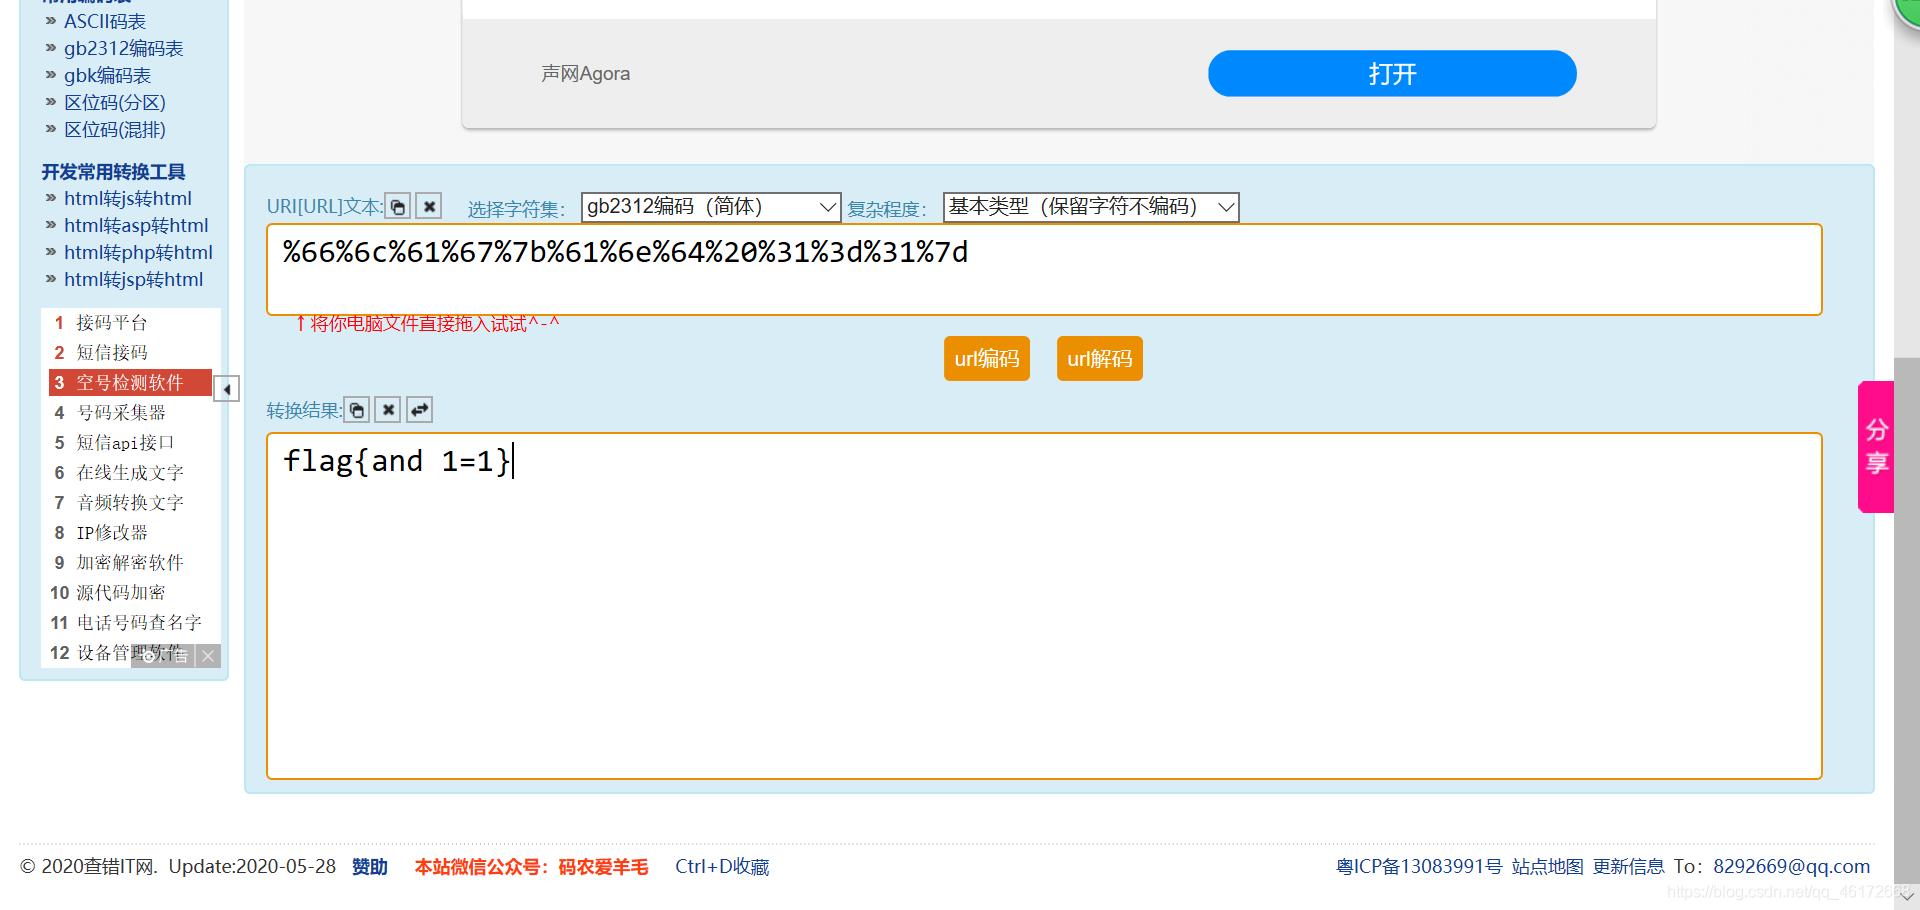Open the gb2312编码 charset dropdown
This screenshot has height=910, width=1920.
point(711,207)
